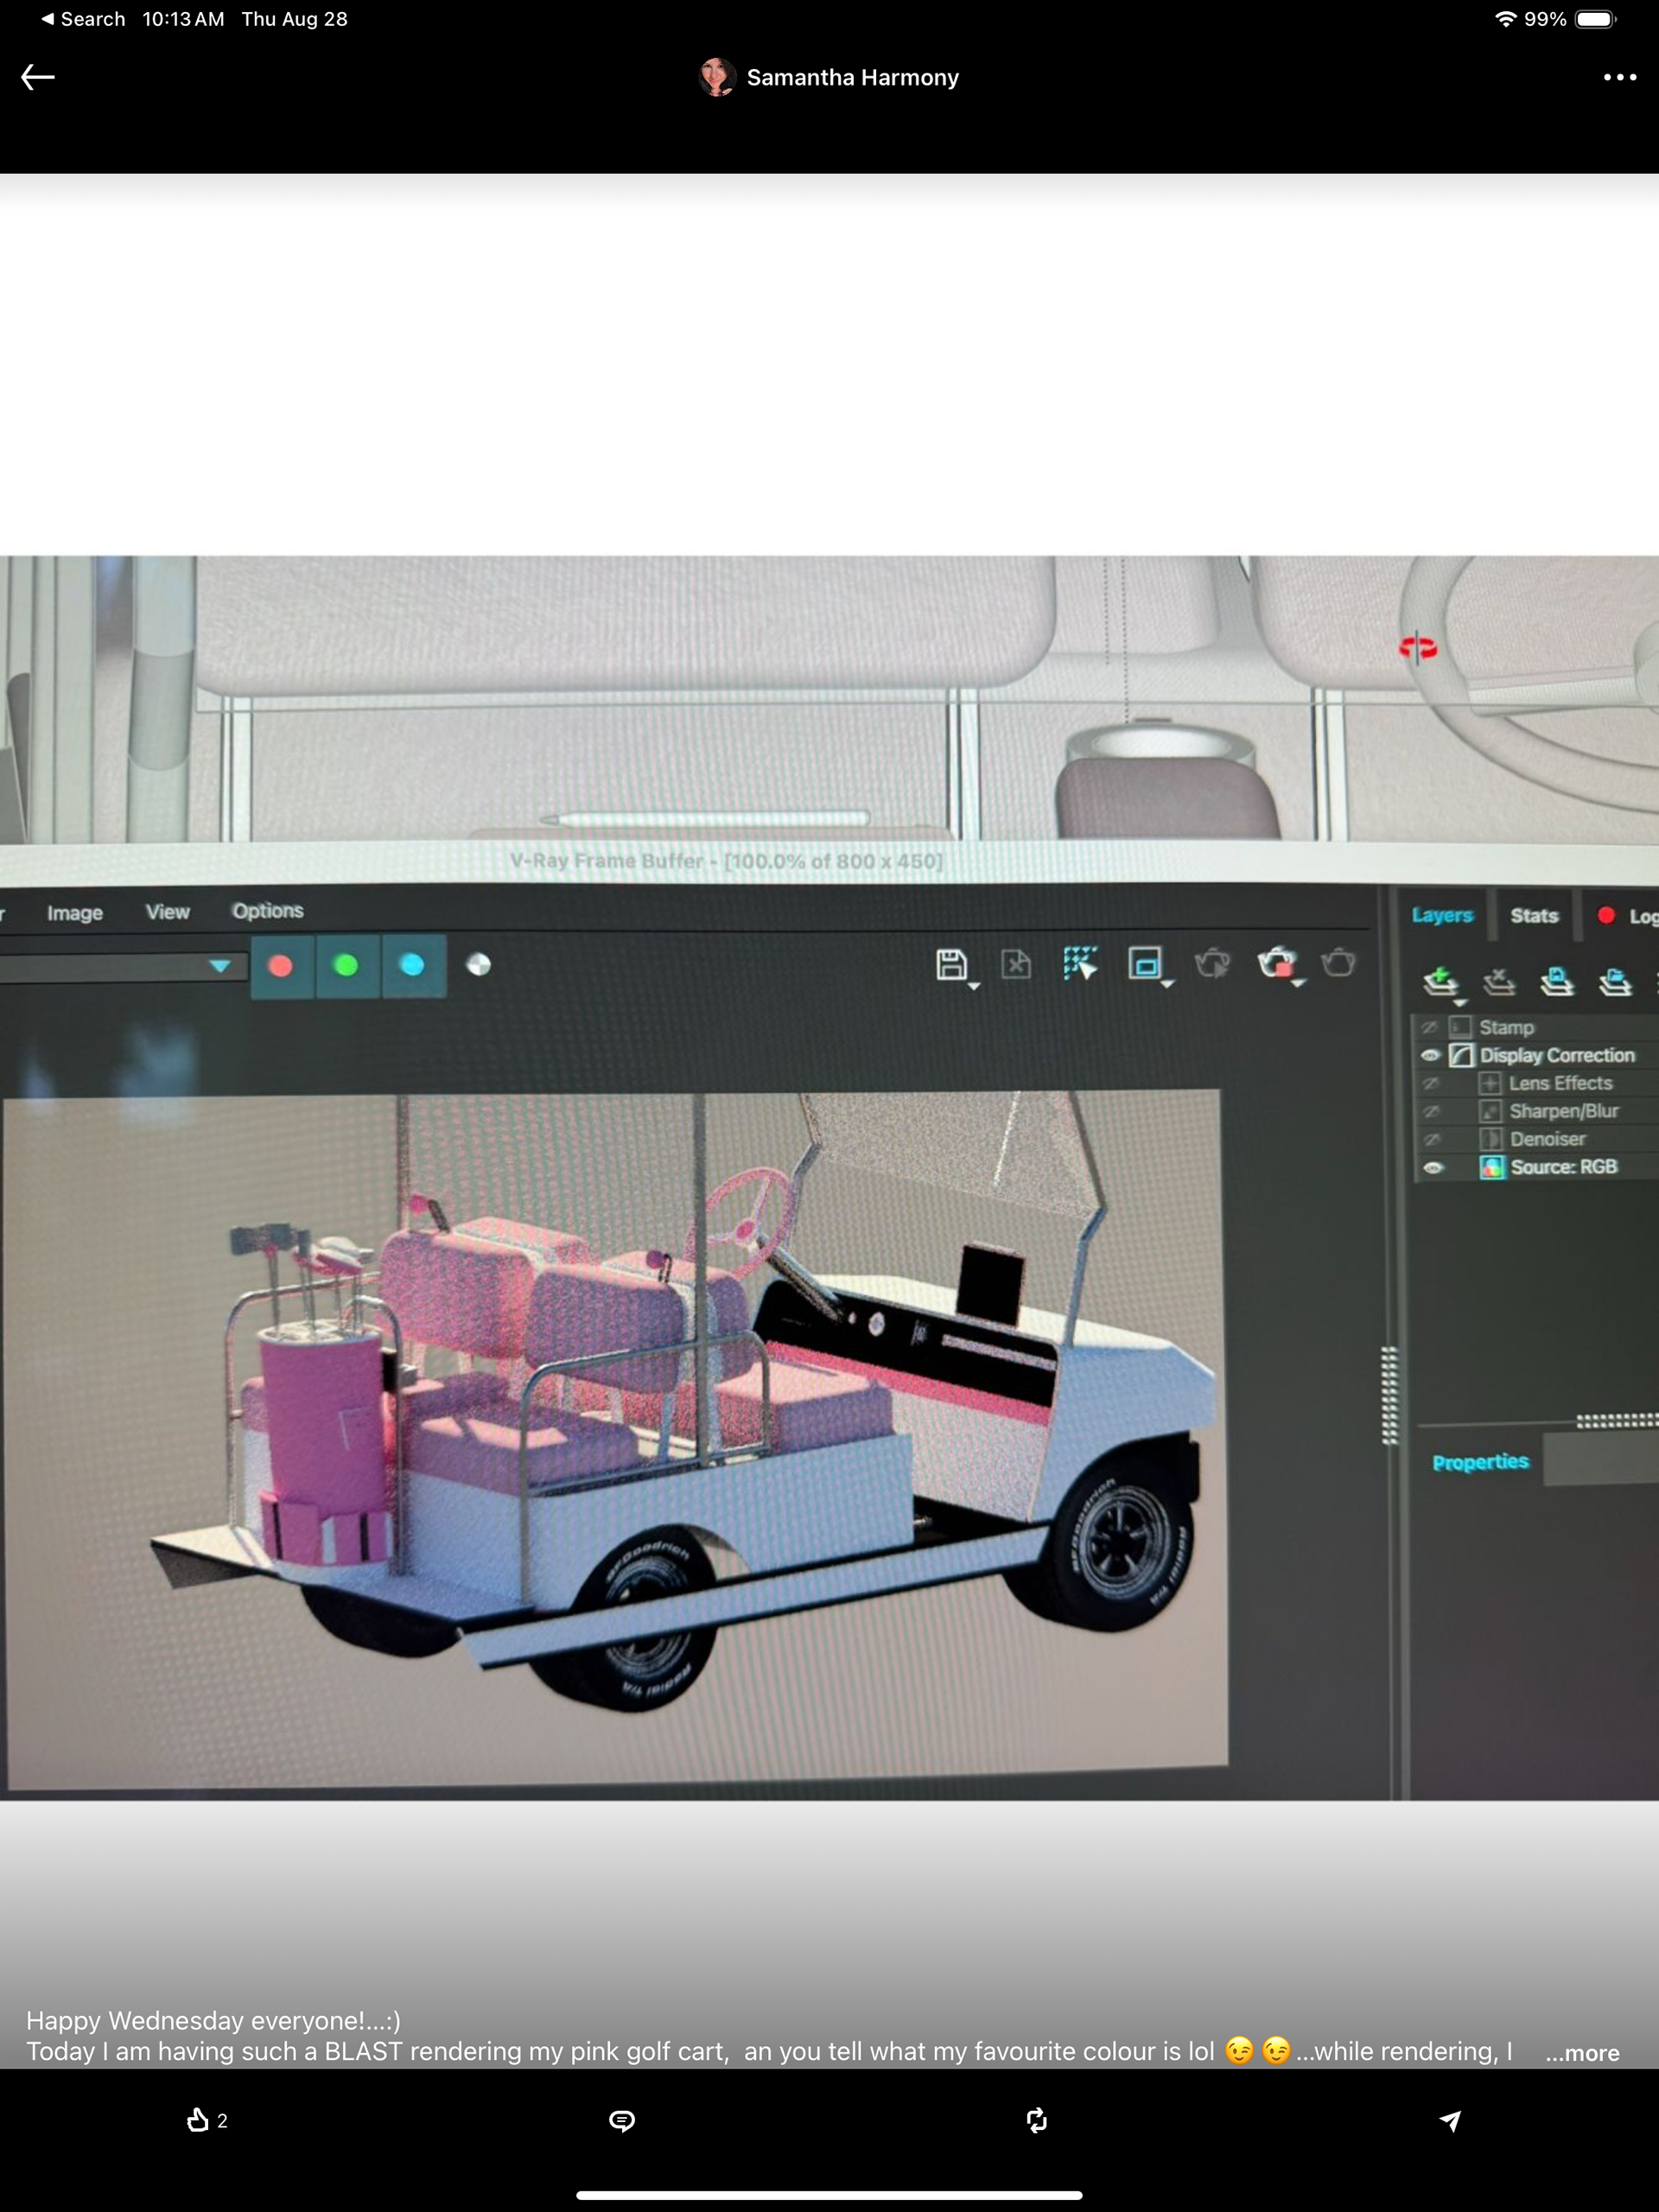Switch to the Stats tab
The height and width of the screenshot is (2212, 1659).
(1534, 915)
